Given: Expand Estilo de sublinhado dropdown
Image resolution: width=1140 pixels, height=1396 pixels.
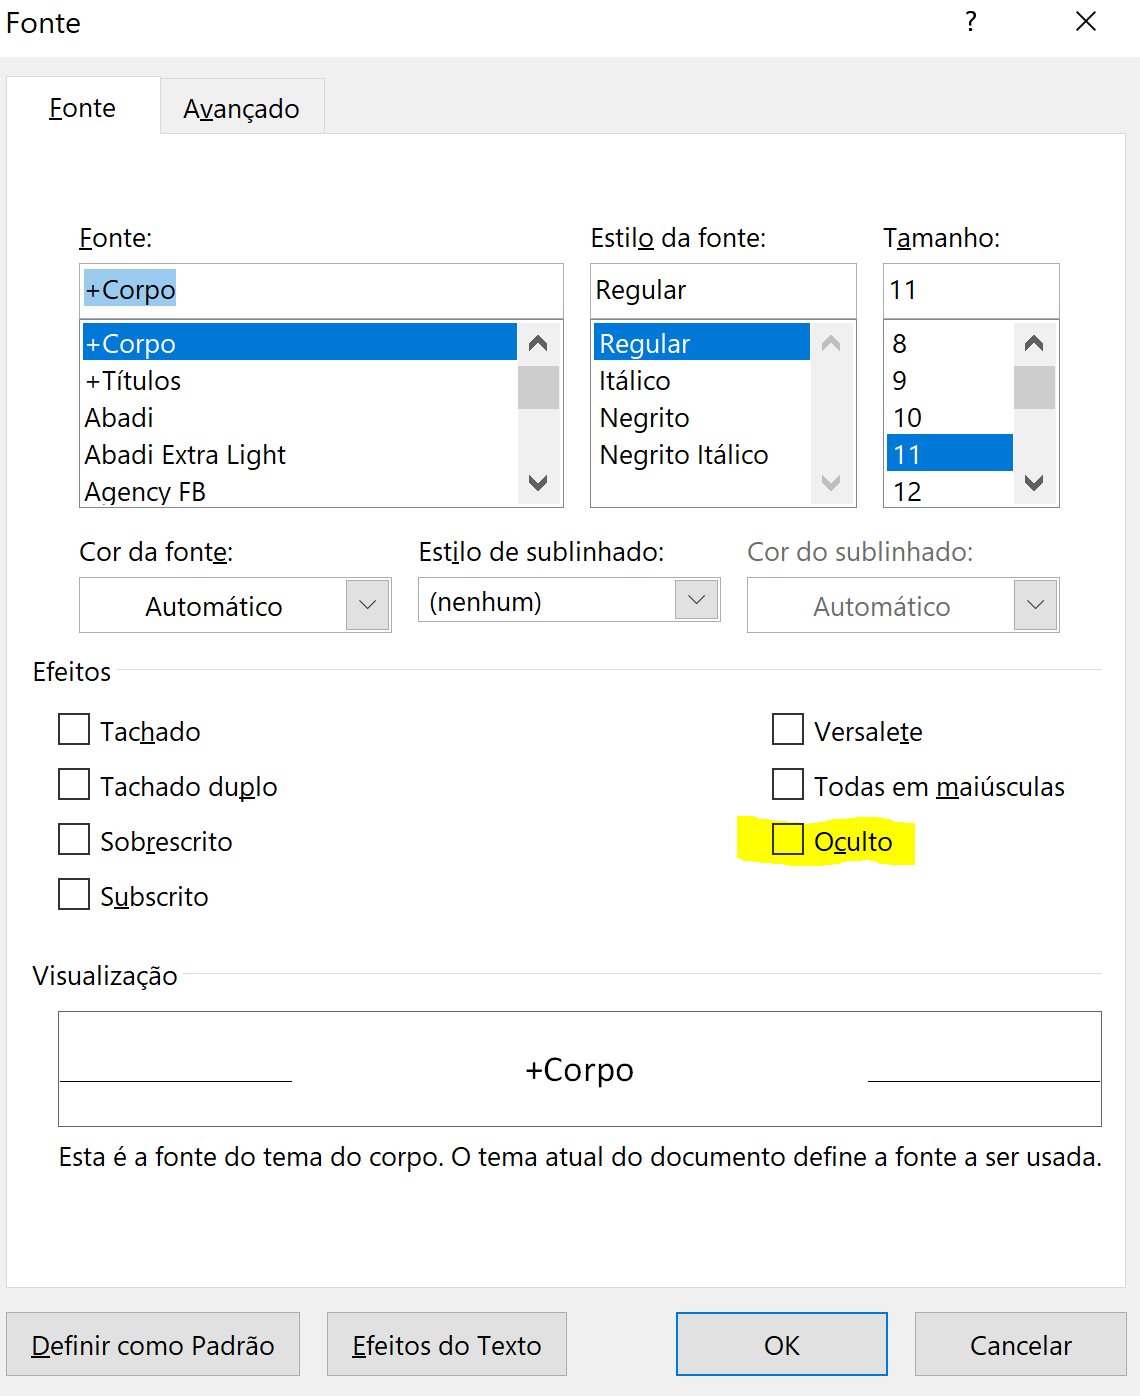Looking at the screenshot, I should pos(696,600).
